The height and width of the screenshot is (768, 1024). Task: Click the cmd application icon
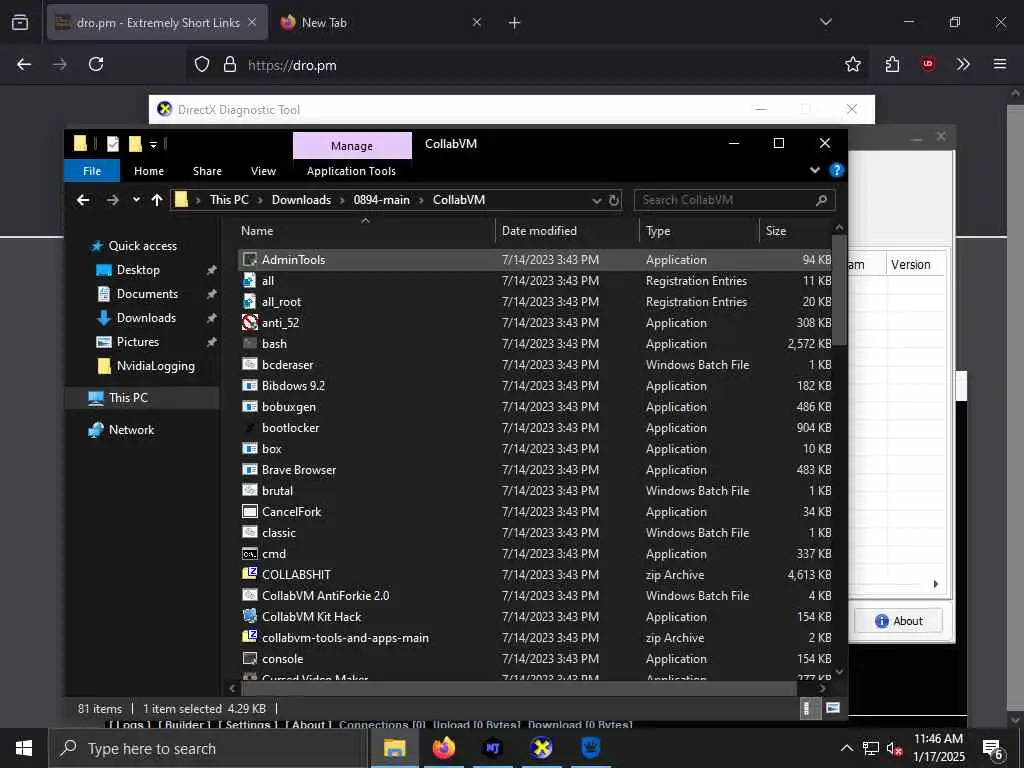coord(249,553)
